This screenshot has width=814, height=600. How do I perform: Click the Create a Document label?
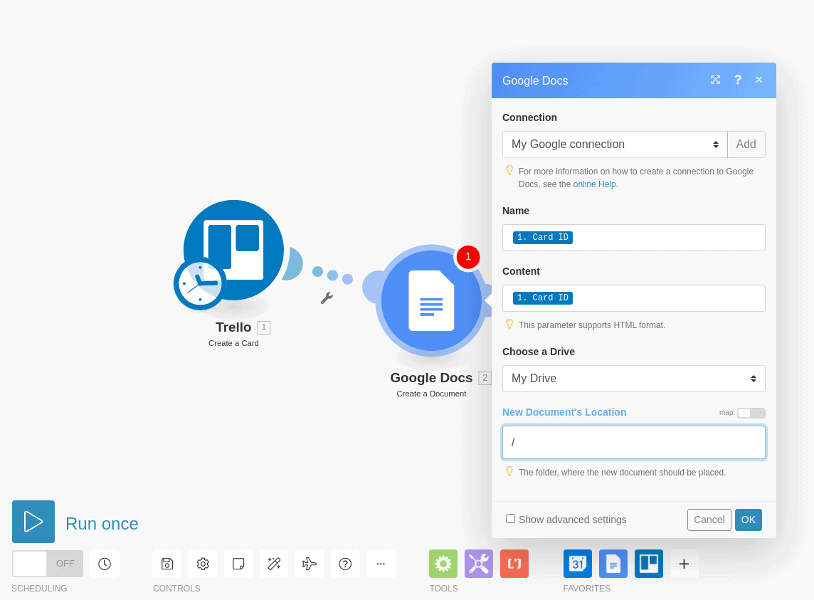(431, 394)
